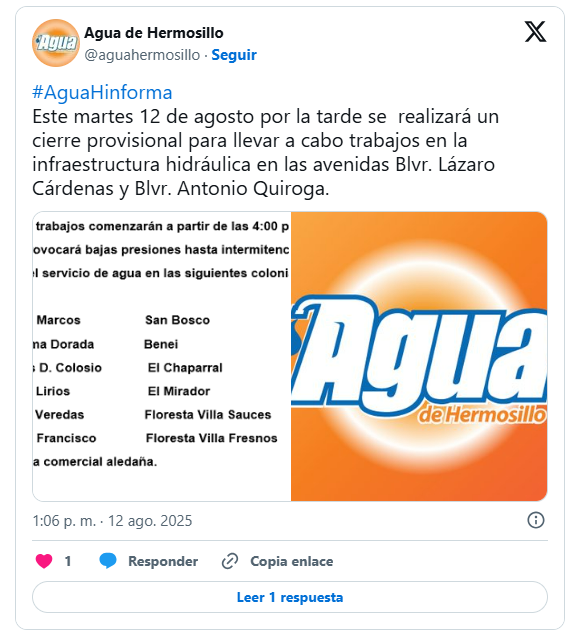Screen dimensions: 578x633
Task: Open the tweet timestamp 1:06 p. m.
Action: coord(64,521)
